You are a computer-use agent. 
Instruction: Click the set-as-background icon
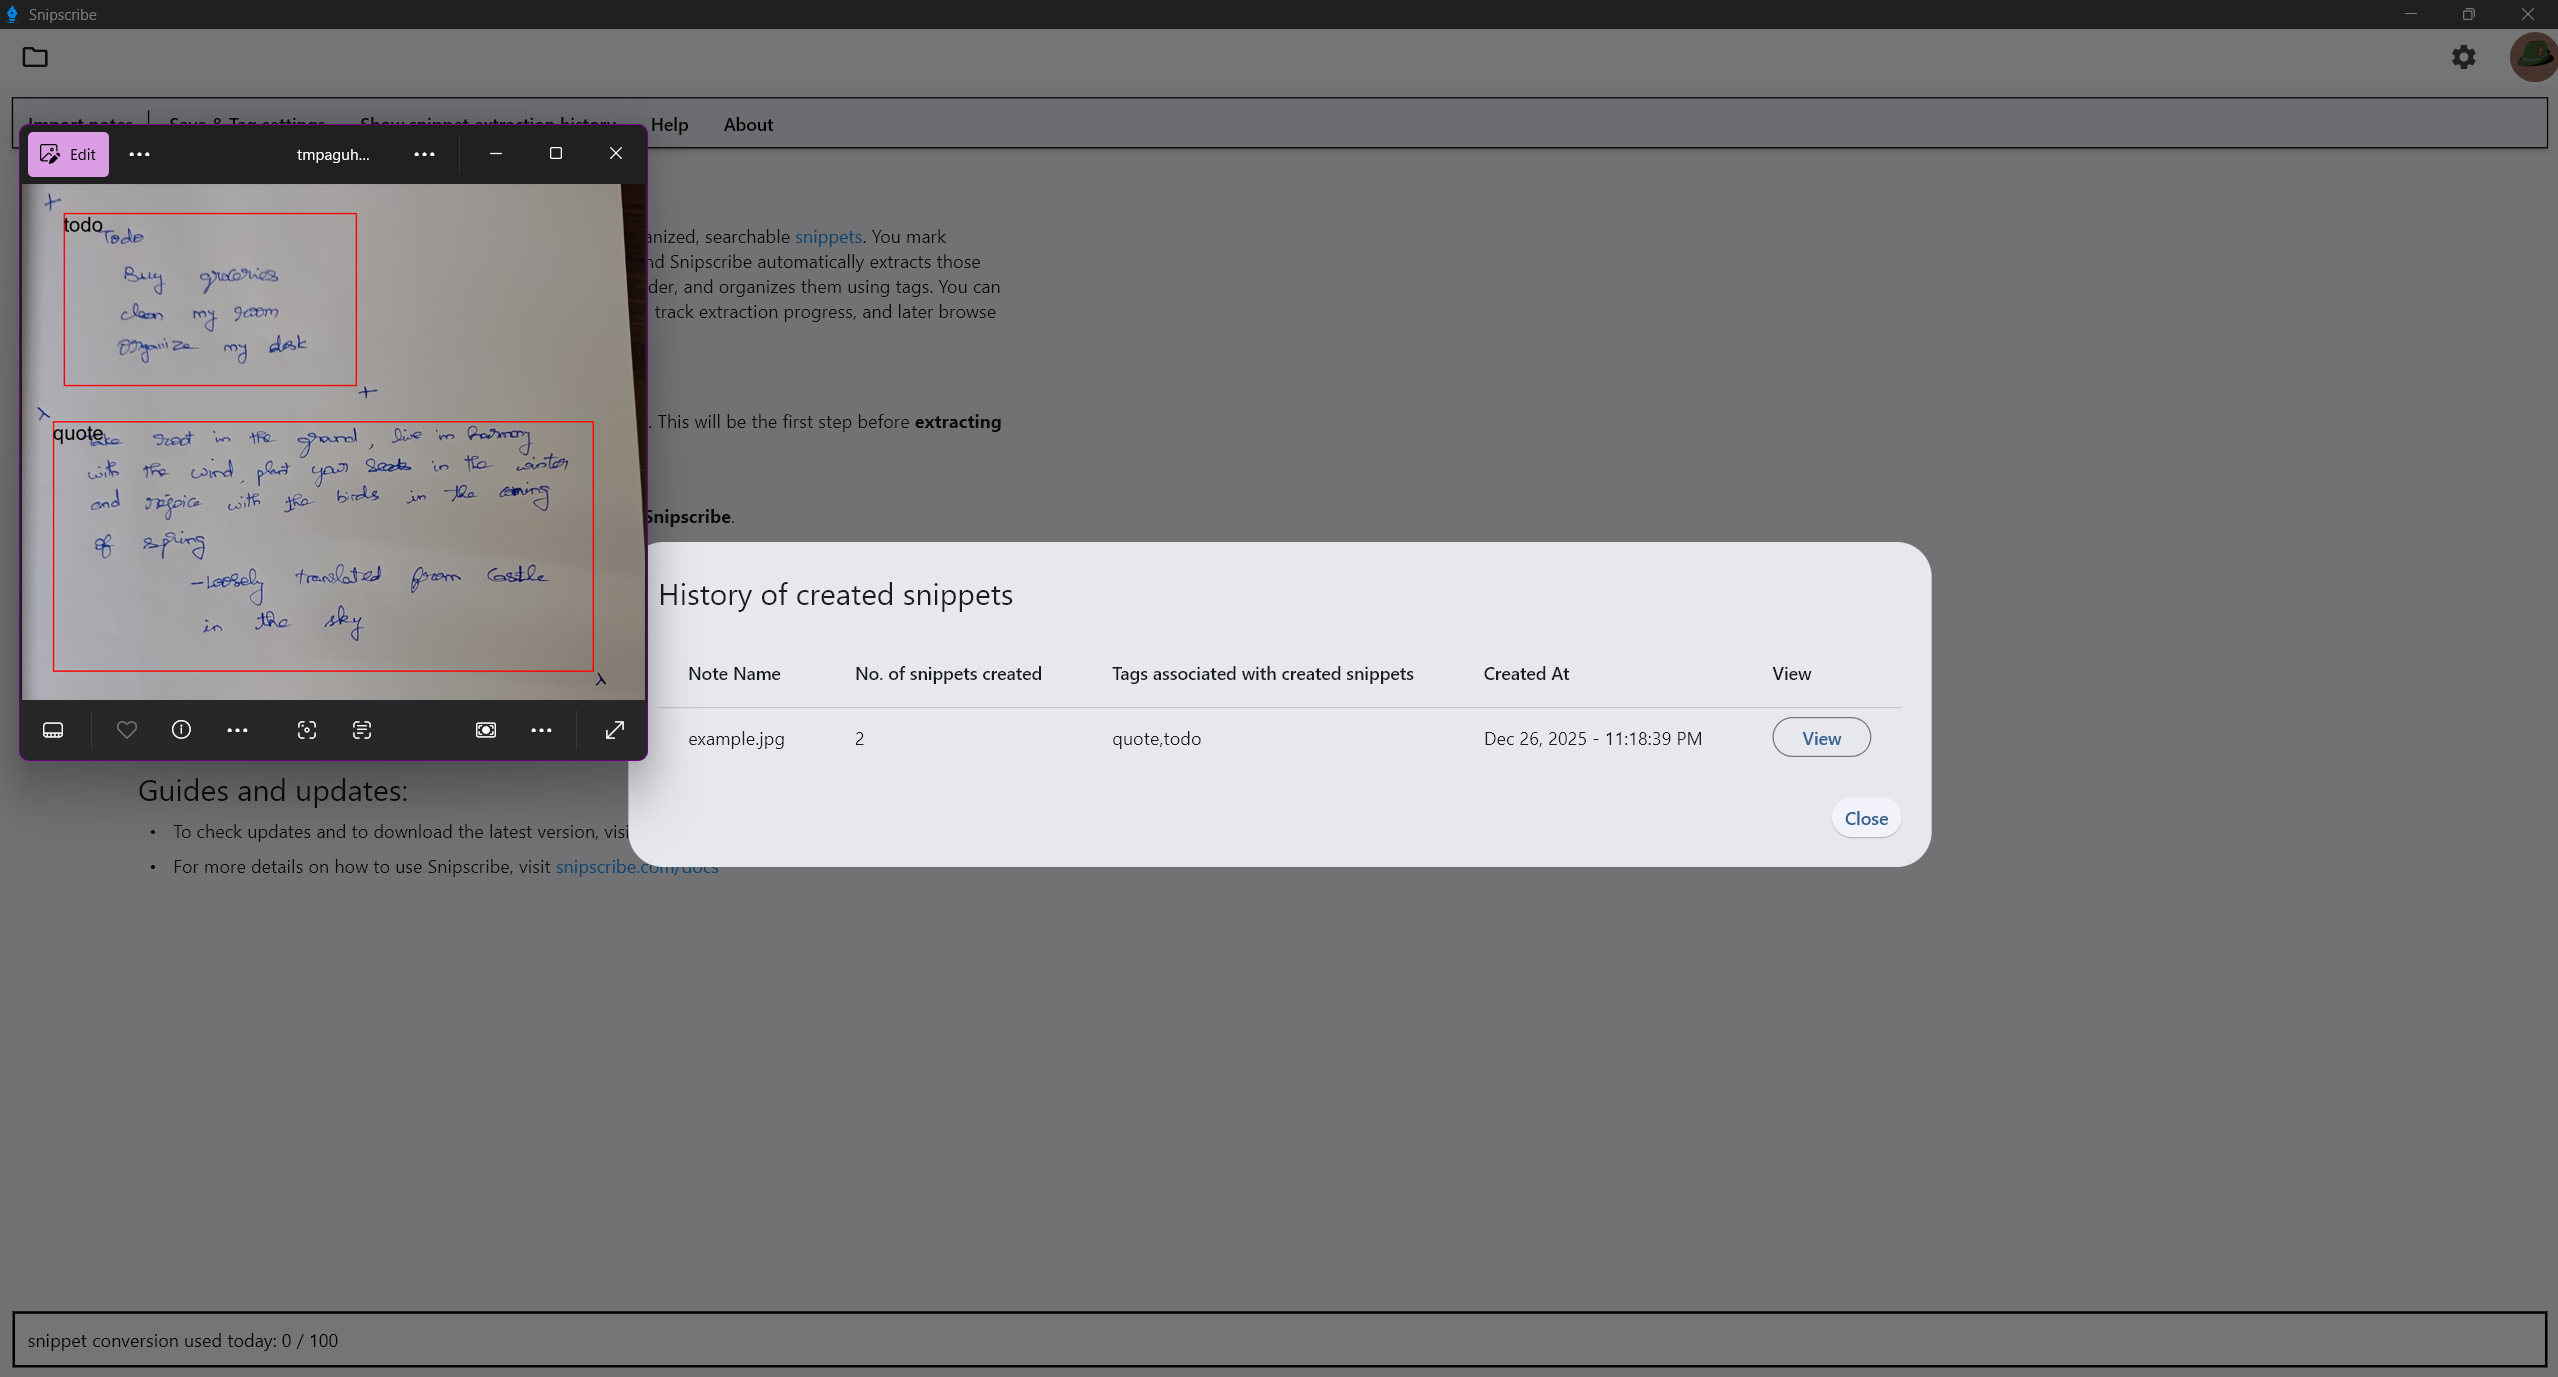point(485,730)
